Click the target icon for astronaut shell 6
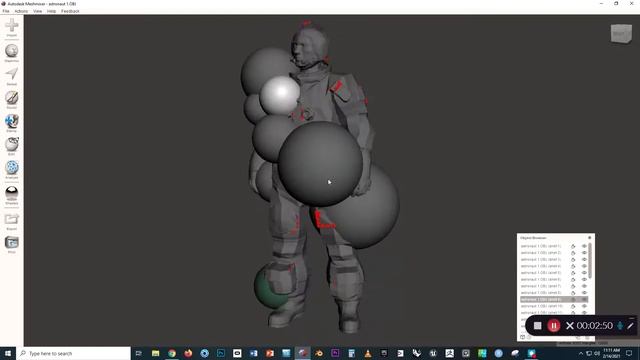This screenshot has width=640, height=360. 573,279
